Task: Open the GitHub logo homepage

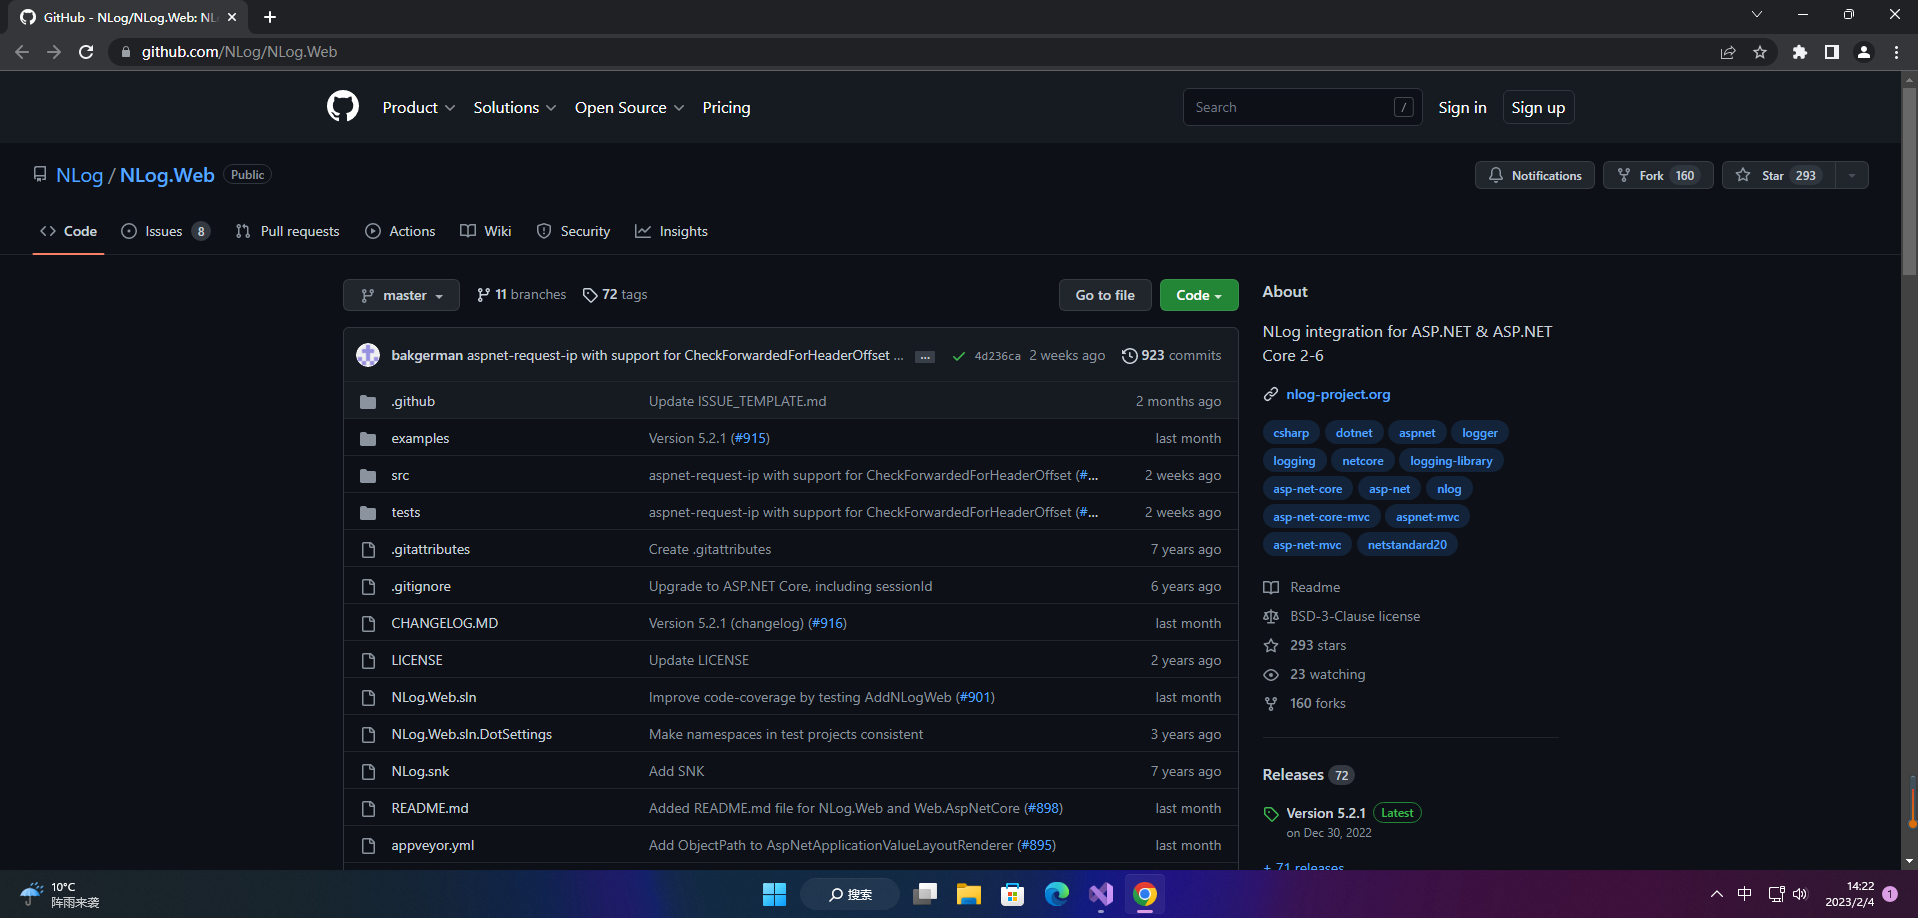Action: click(x=343, y=106)
